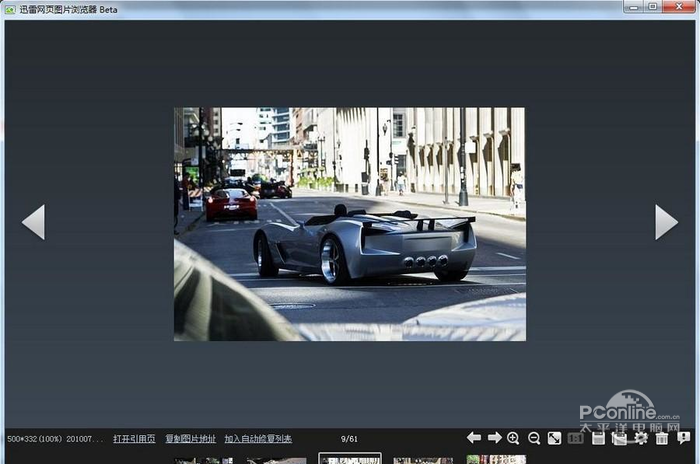Select the highlighted current thumbnail
Viewport: 700px width, 464px height.
(350, 458)
